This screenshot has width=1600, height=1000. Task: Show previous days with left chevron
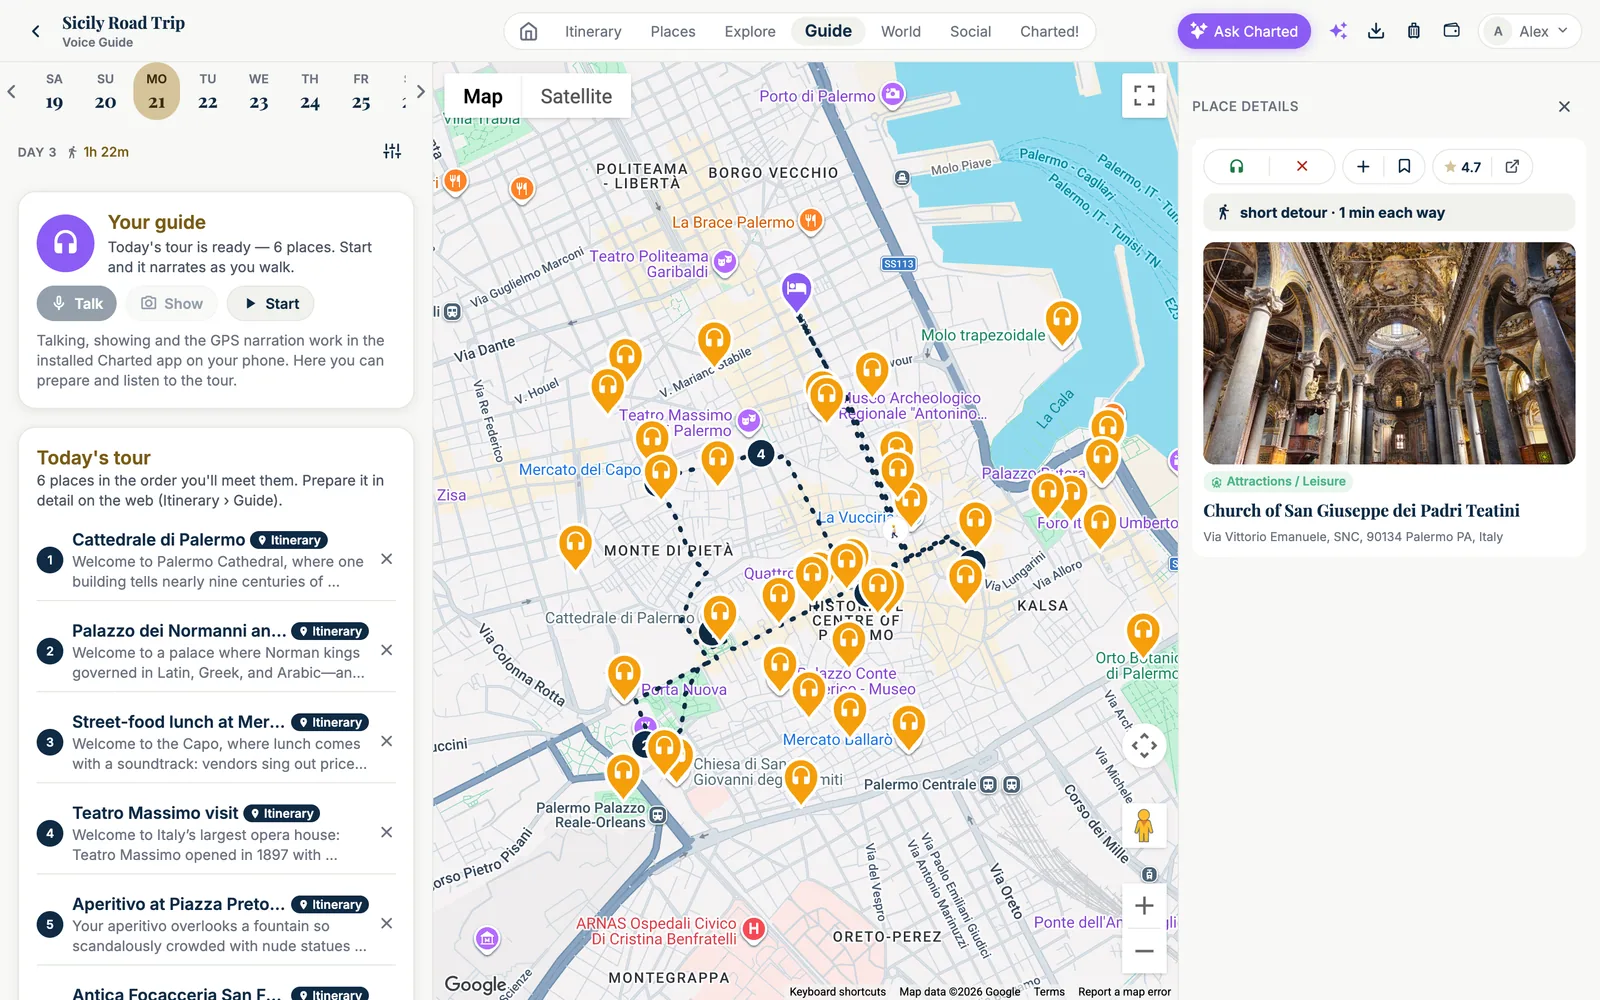coord(12,92)
